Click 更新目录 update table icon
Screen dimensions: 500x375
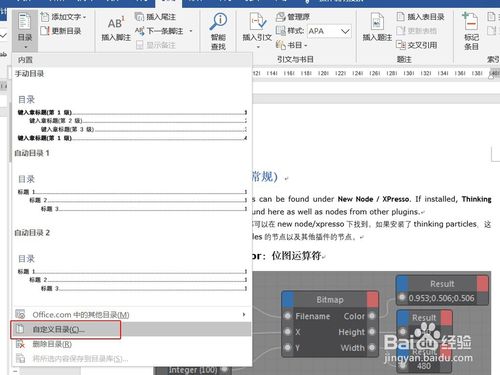45,31
